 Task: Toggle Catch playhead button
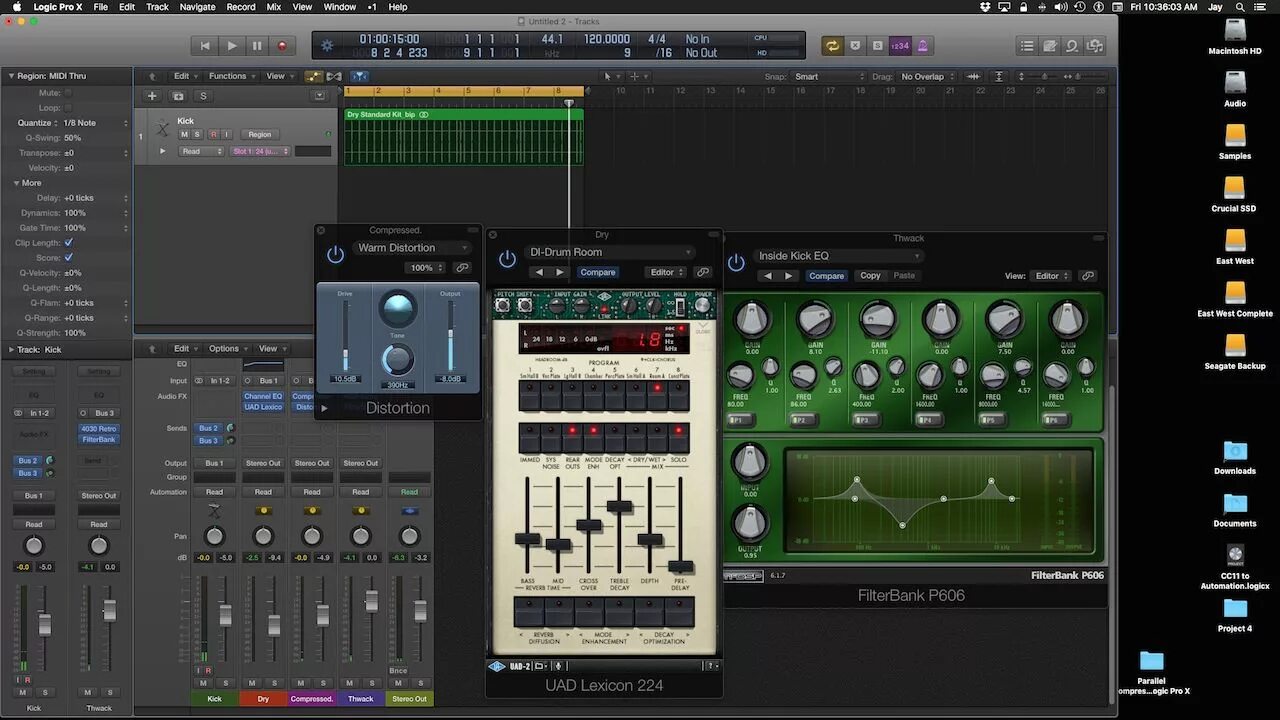click(359, 76)
